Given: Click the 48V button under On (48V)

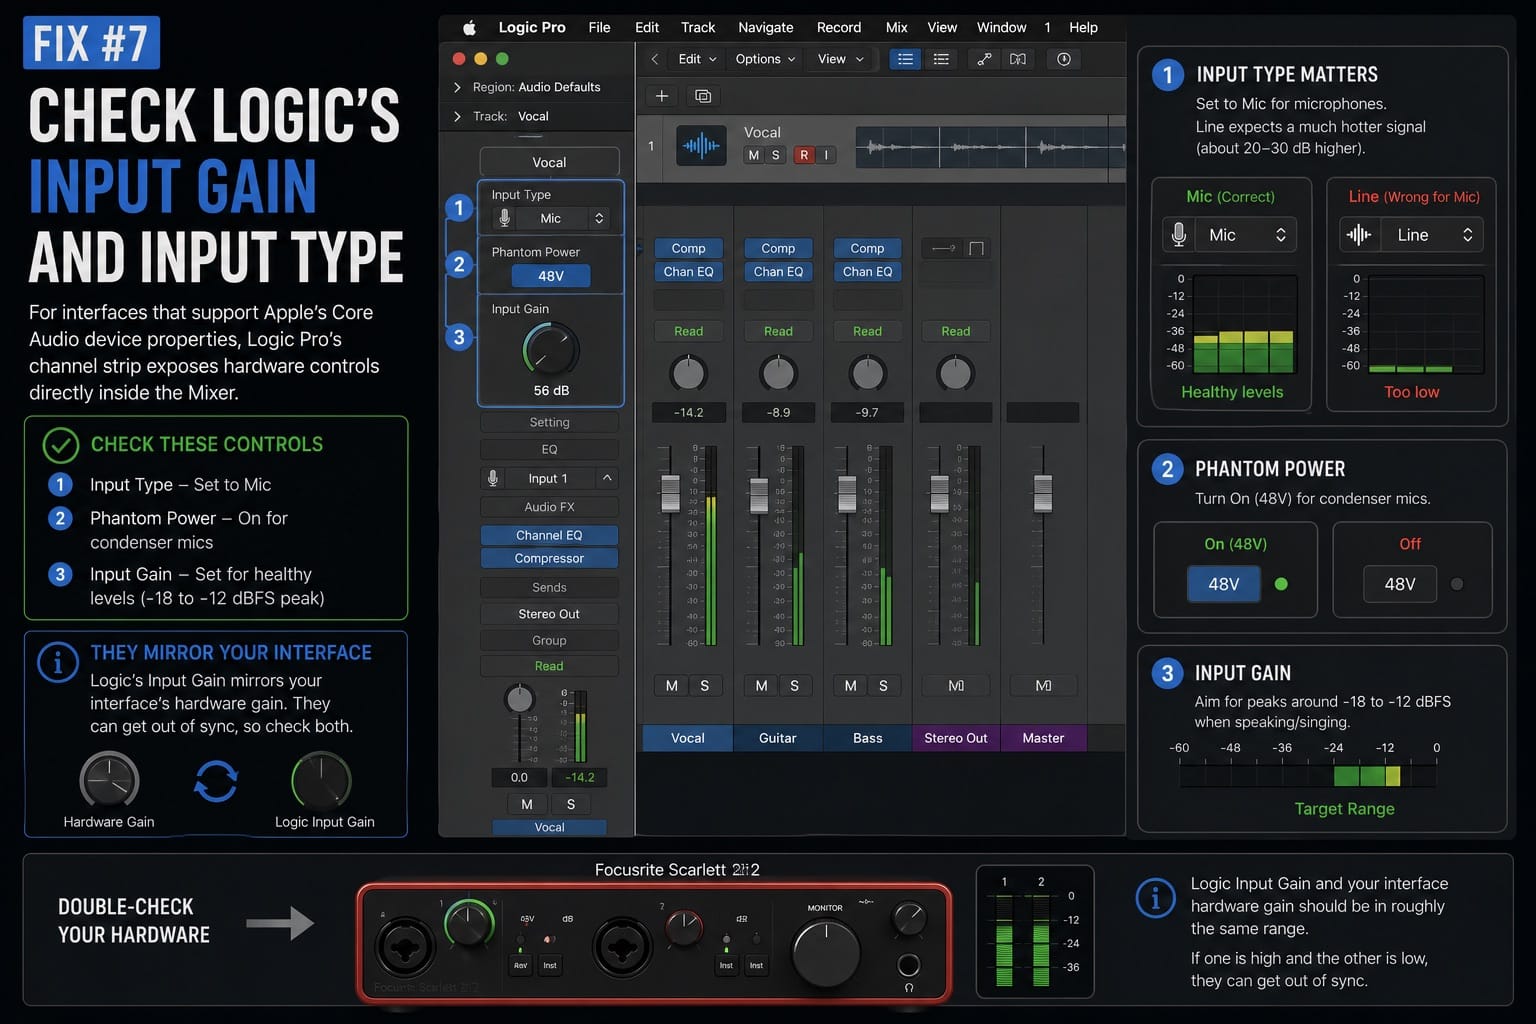Looking at the screenshot, I should click(1224, 584).
